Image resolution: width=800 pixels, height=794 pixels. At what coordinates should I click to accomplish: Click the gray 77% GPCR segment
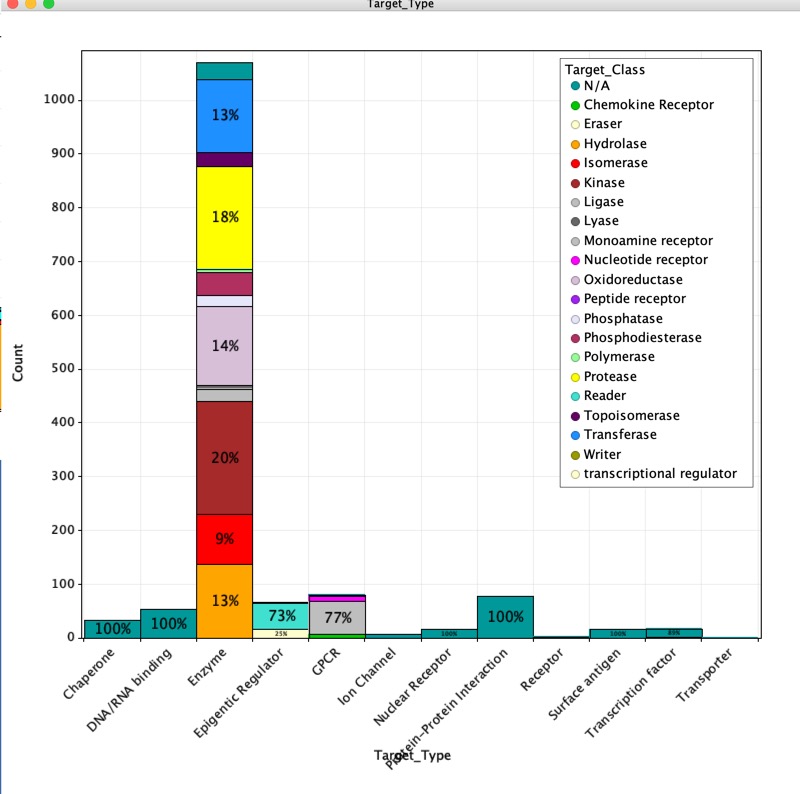[x=337, y=618]
